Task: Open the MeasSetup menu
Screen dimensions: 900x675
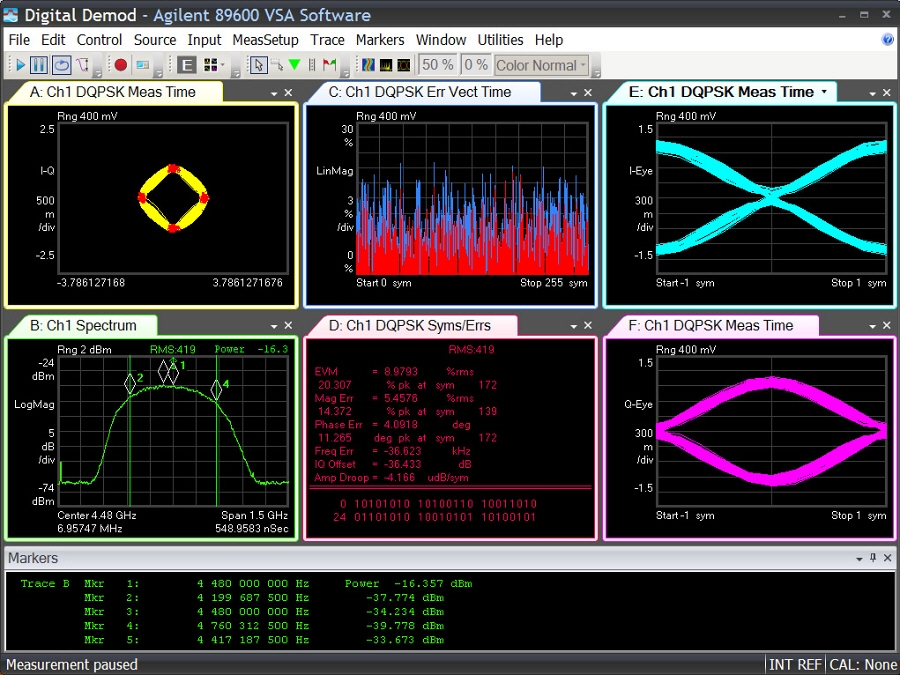Action: click(265, 40)
